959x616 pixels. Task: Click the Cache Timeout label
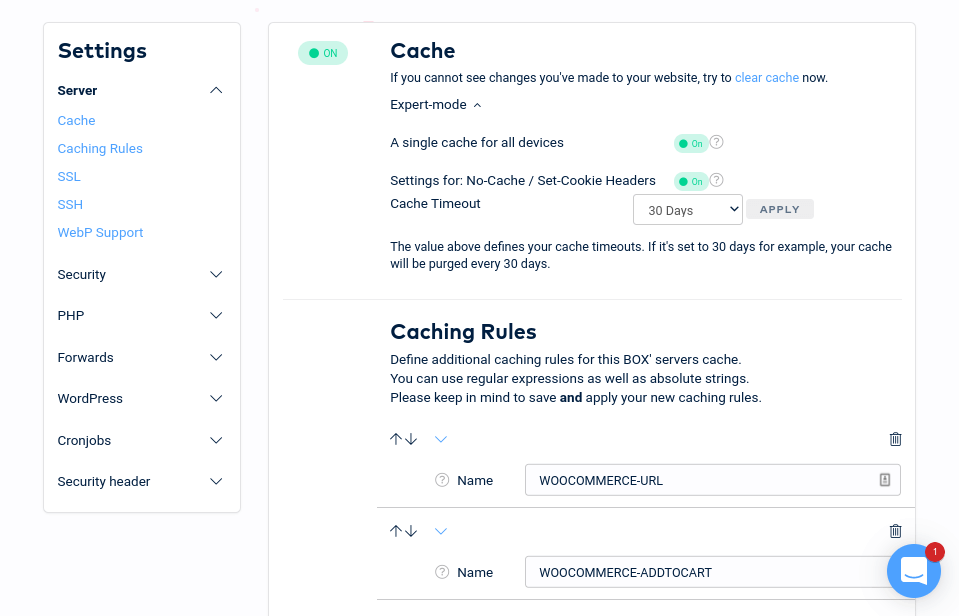pyautogui.click(x=435, y=204)
